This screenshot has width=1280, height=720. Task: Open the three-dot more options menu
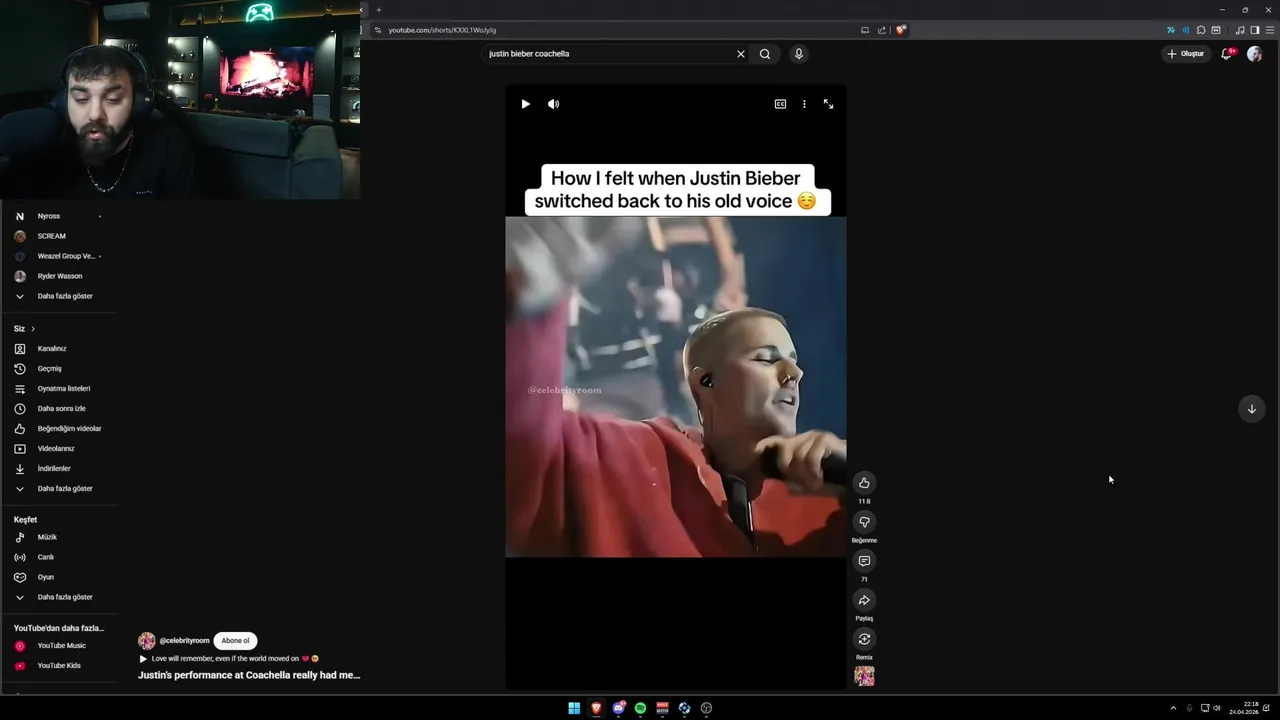tap(804, 104)
